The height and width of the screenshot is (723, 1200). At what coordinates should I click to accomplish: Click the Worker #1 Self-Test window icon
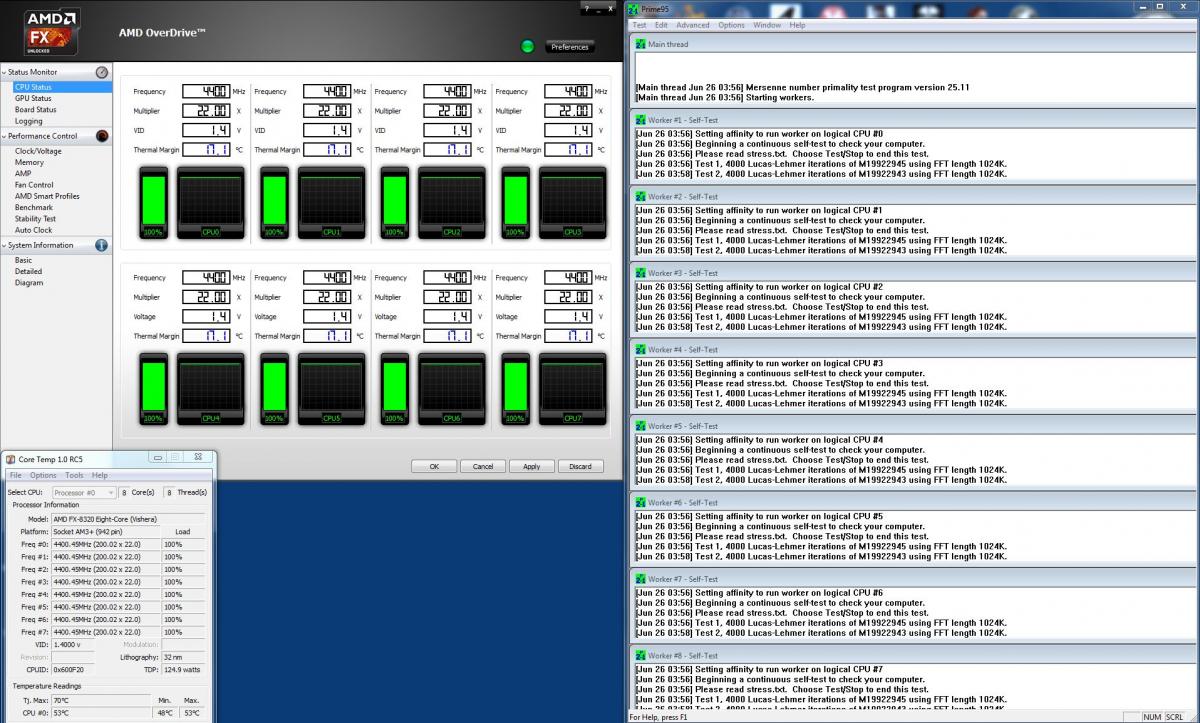coord(641,120)
